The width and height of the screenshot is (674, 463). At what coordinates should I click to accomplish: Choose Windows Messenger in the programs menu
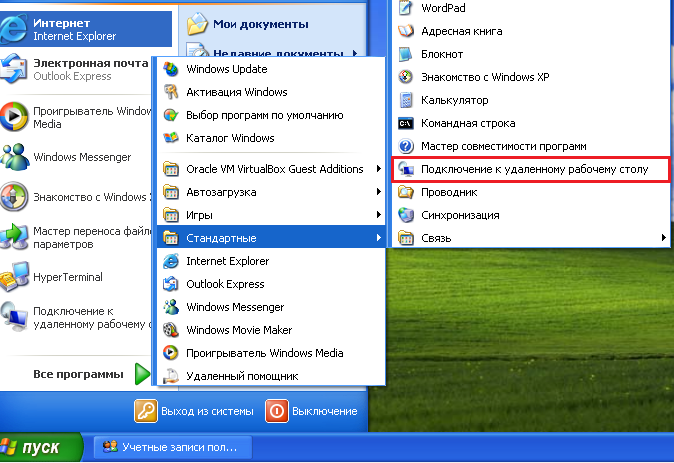pos(271,307)
